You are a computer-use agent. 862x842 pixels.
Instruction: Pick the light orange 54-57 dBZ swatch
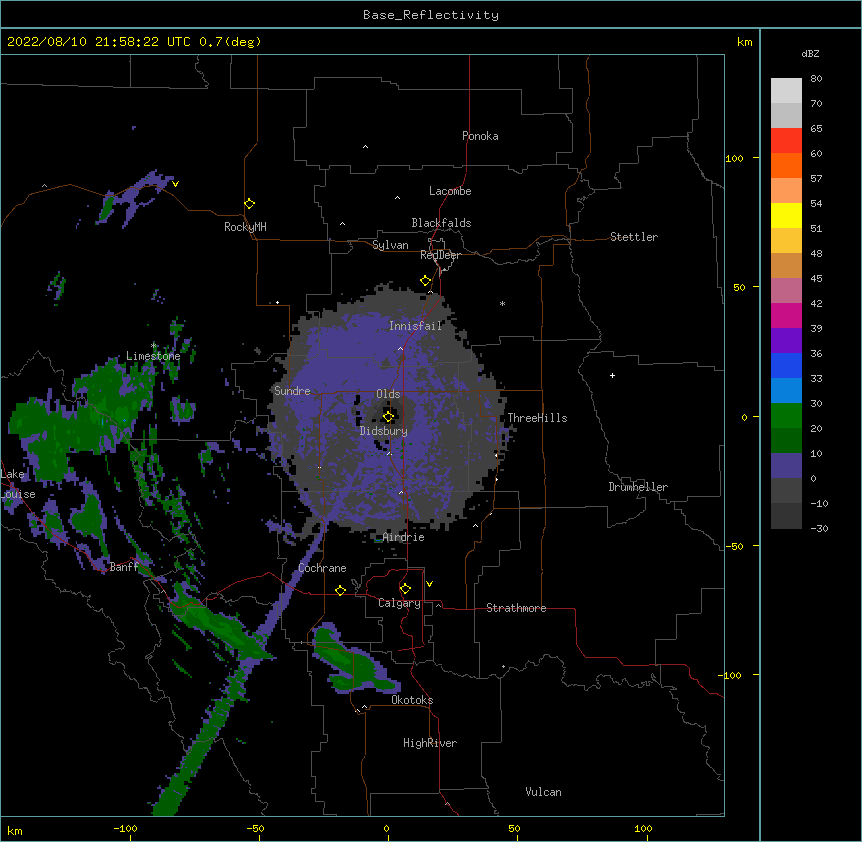[x=786, y=191]
